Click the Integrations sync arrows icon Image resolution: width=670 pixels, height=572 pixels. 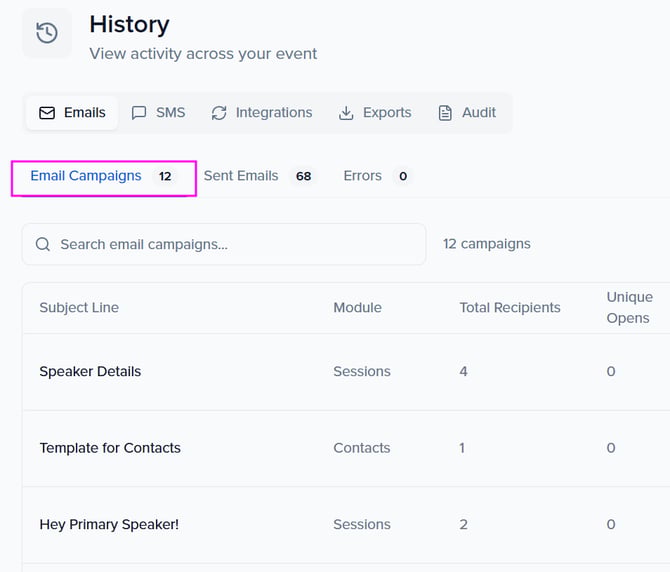(219, 113)
